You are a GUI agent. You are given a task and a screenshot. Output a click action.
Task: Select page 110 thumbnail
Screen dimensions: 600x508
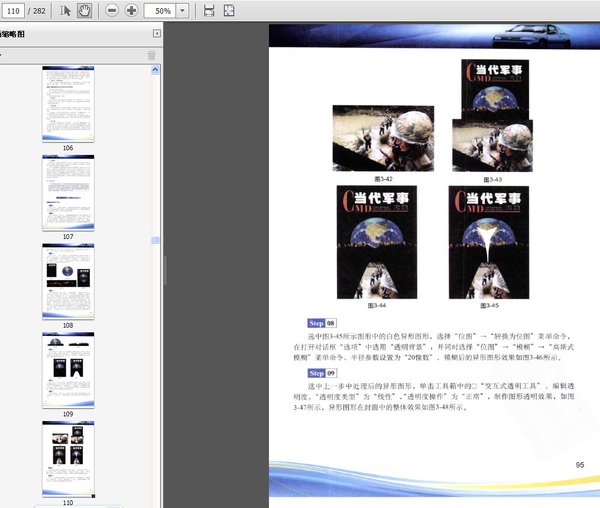[68, 457]
